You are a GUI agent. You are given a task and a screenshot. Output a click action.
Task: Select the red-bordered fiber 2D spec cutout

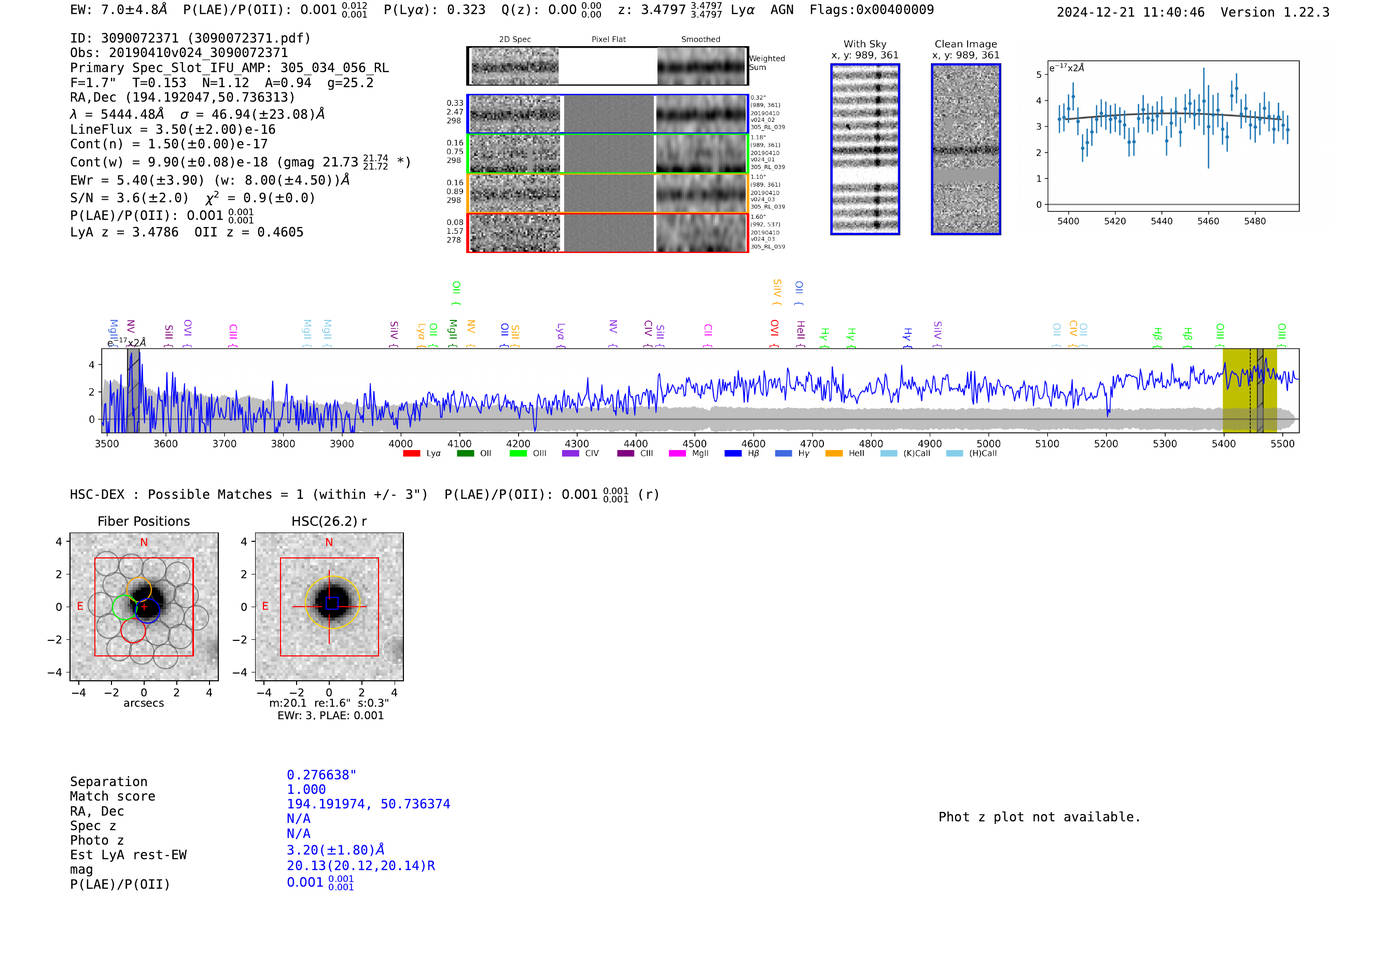(515, 233)
